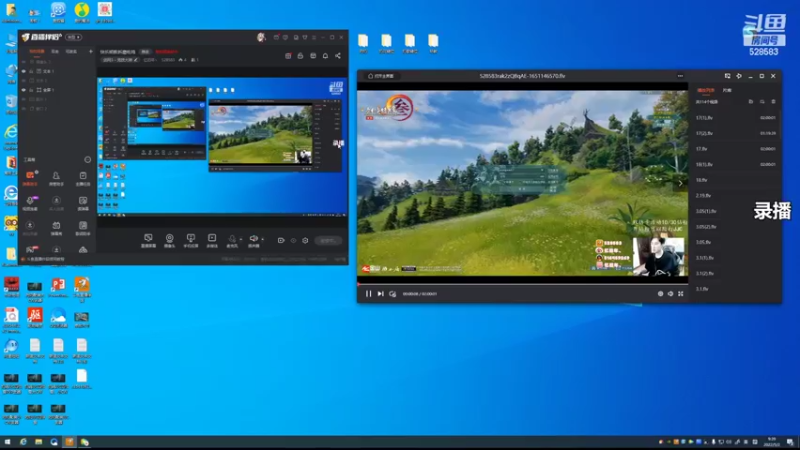Image resolution: width=800 pixels, height=450 pixels.
Task: Click the trash icon above the playlist
Action: coord(773,102)
